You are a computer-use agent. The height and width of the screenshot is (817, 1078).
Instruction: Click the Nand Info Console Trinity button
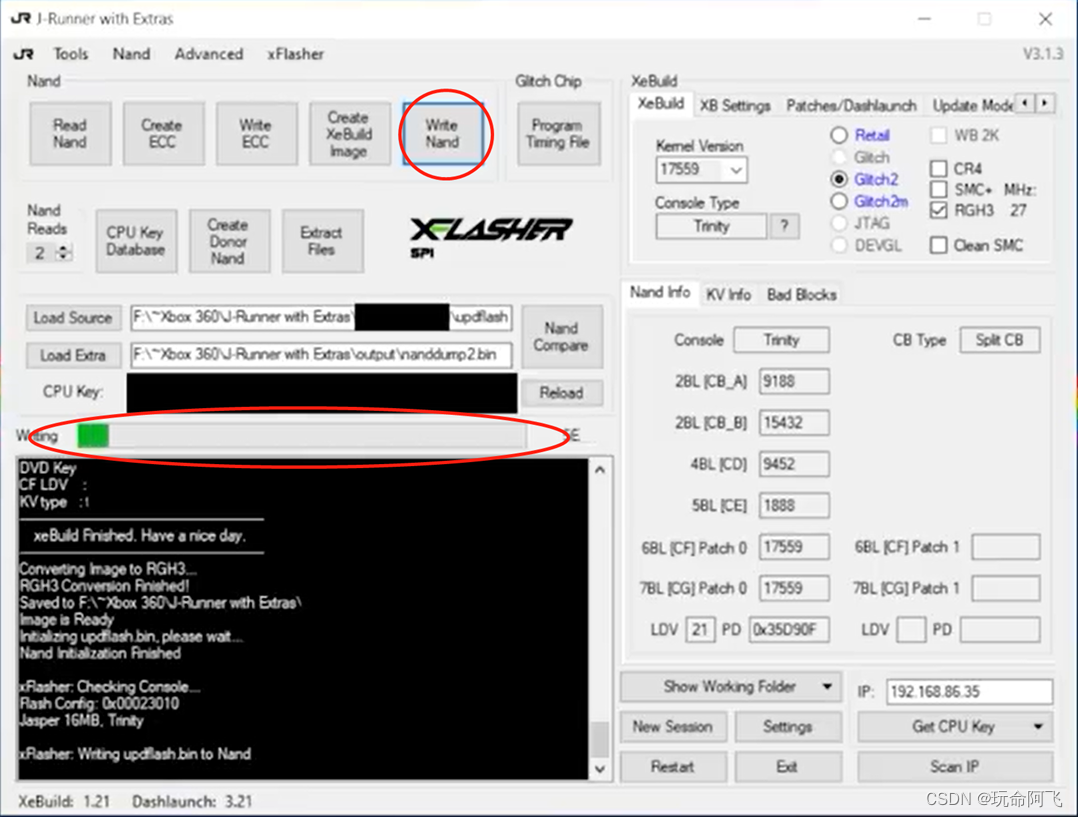coord(782,340)
